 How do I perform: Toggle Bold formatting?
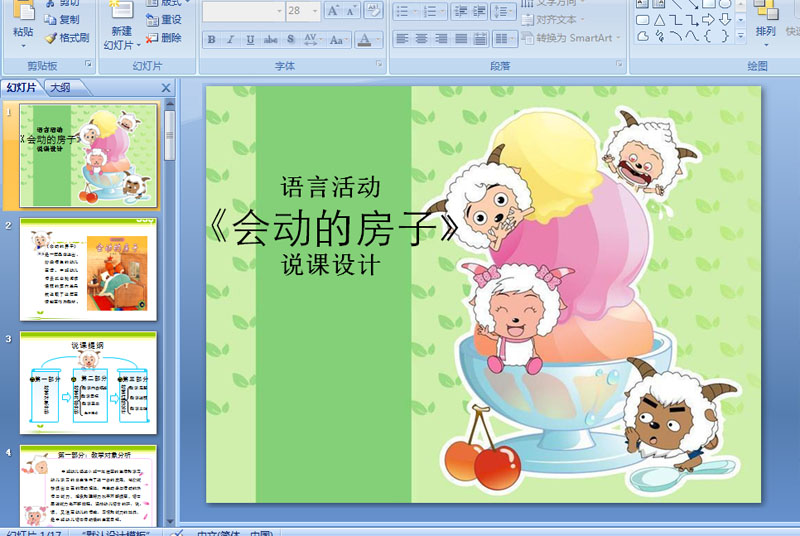tap(211, 39)
